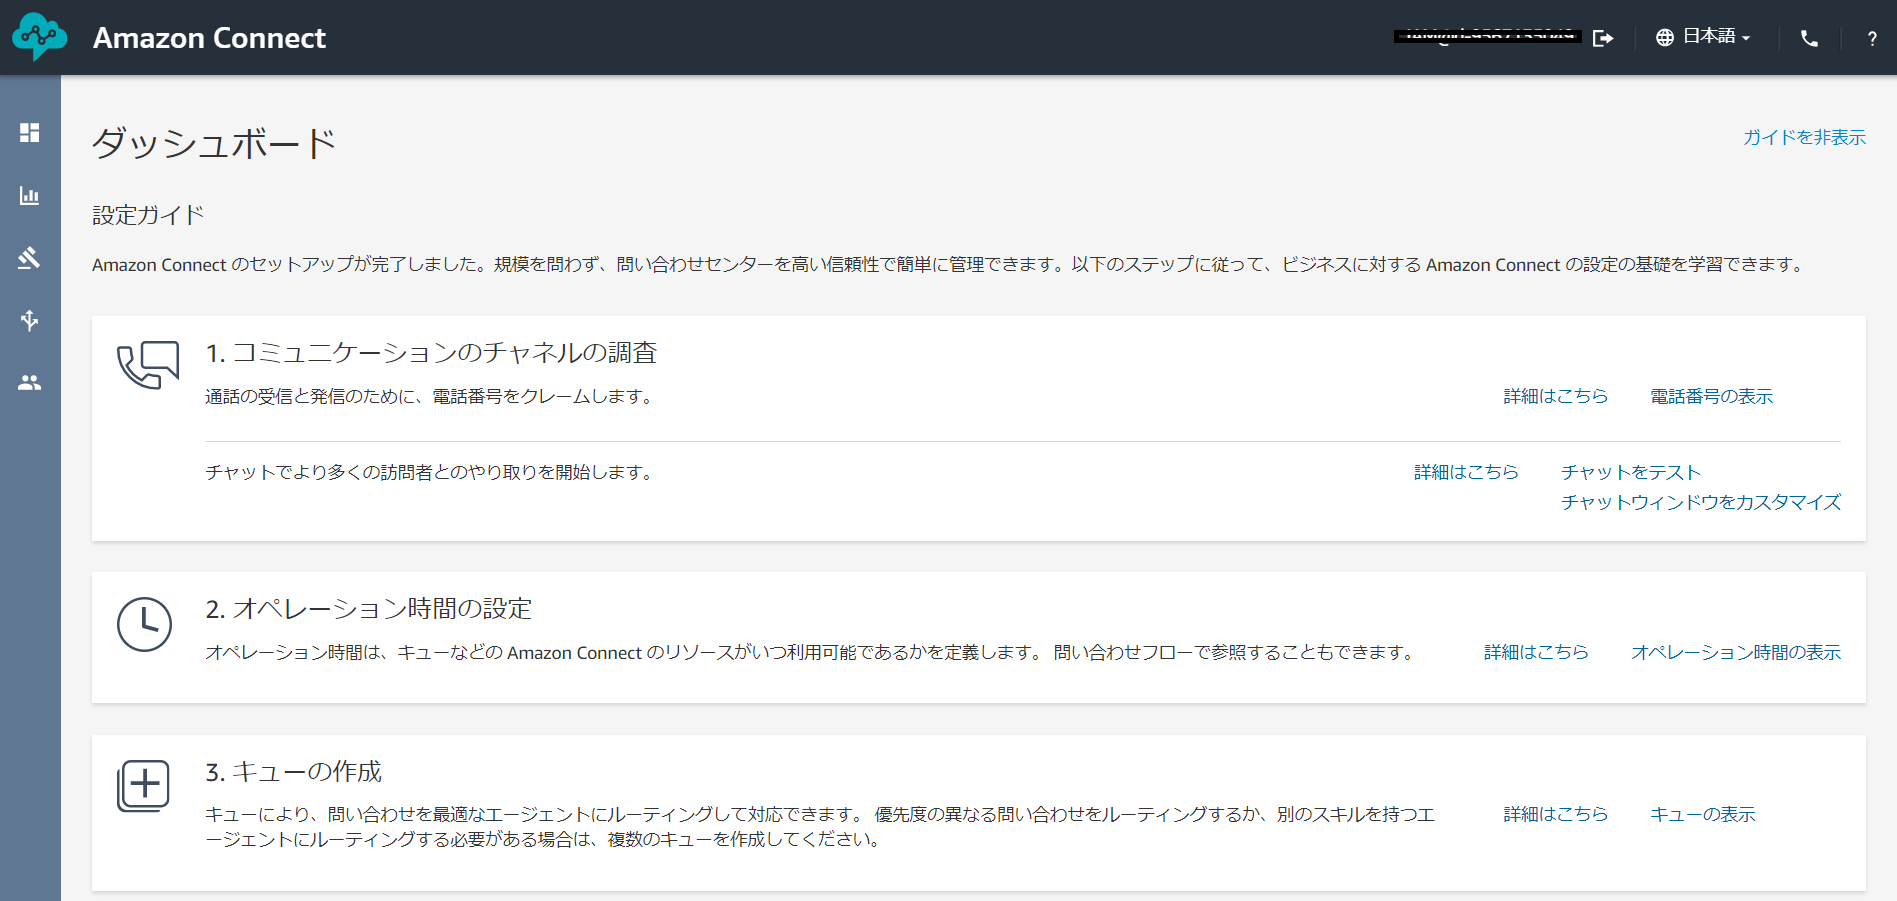Click heading 1. コミュニケーションのチャネルの調査

click(x=431, y=353)
